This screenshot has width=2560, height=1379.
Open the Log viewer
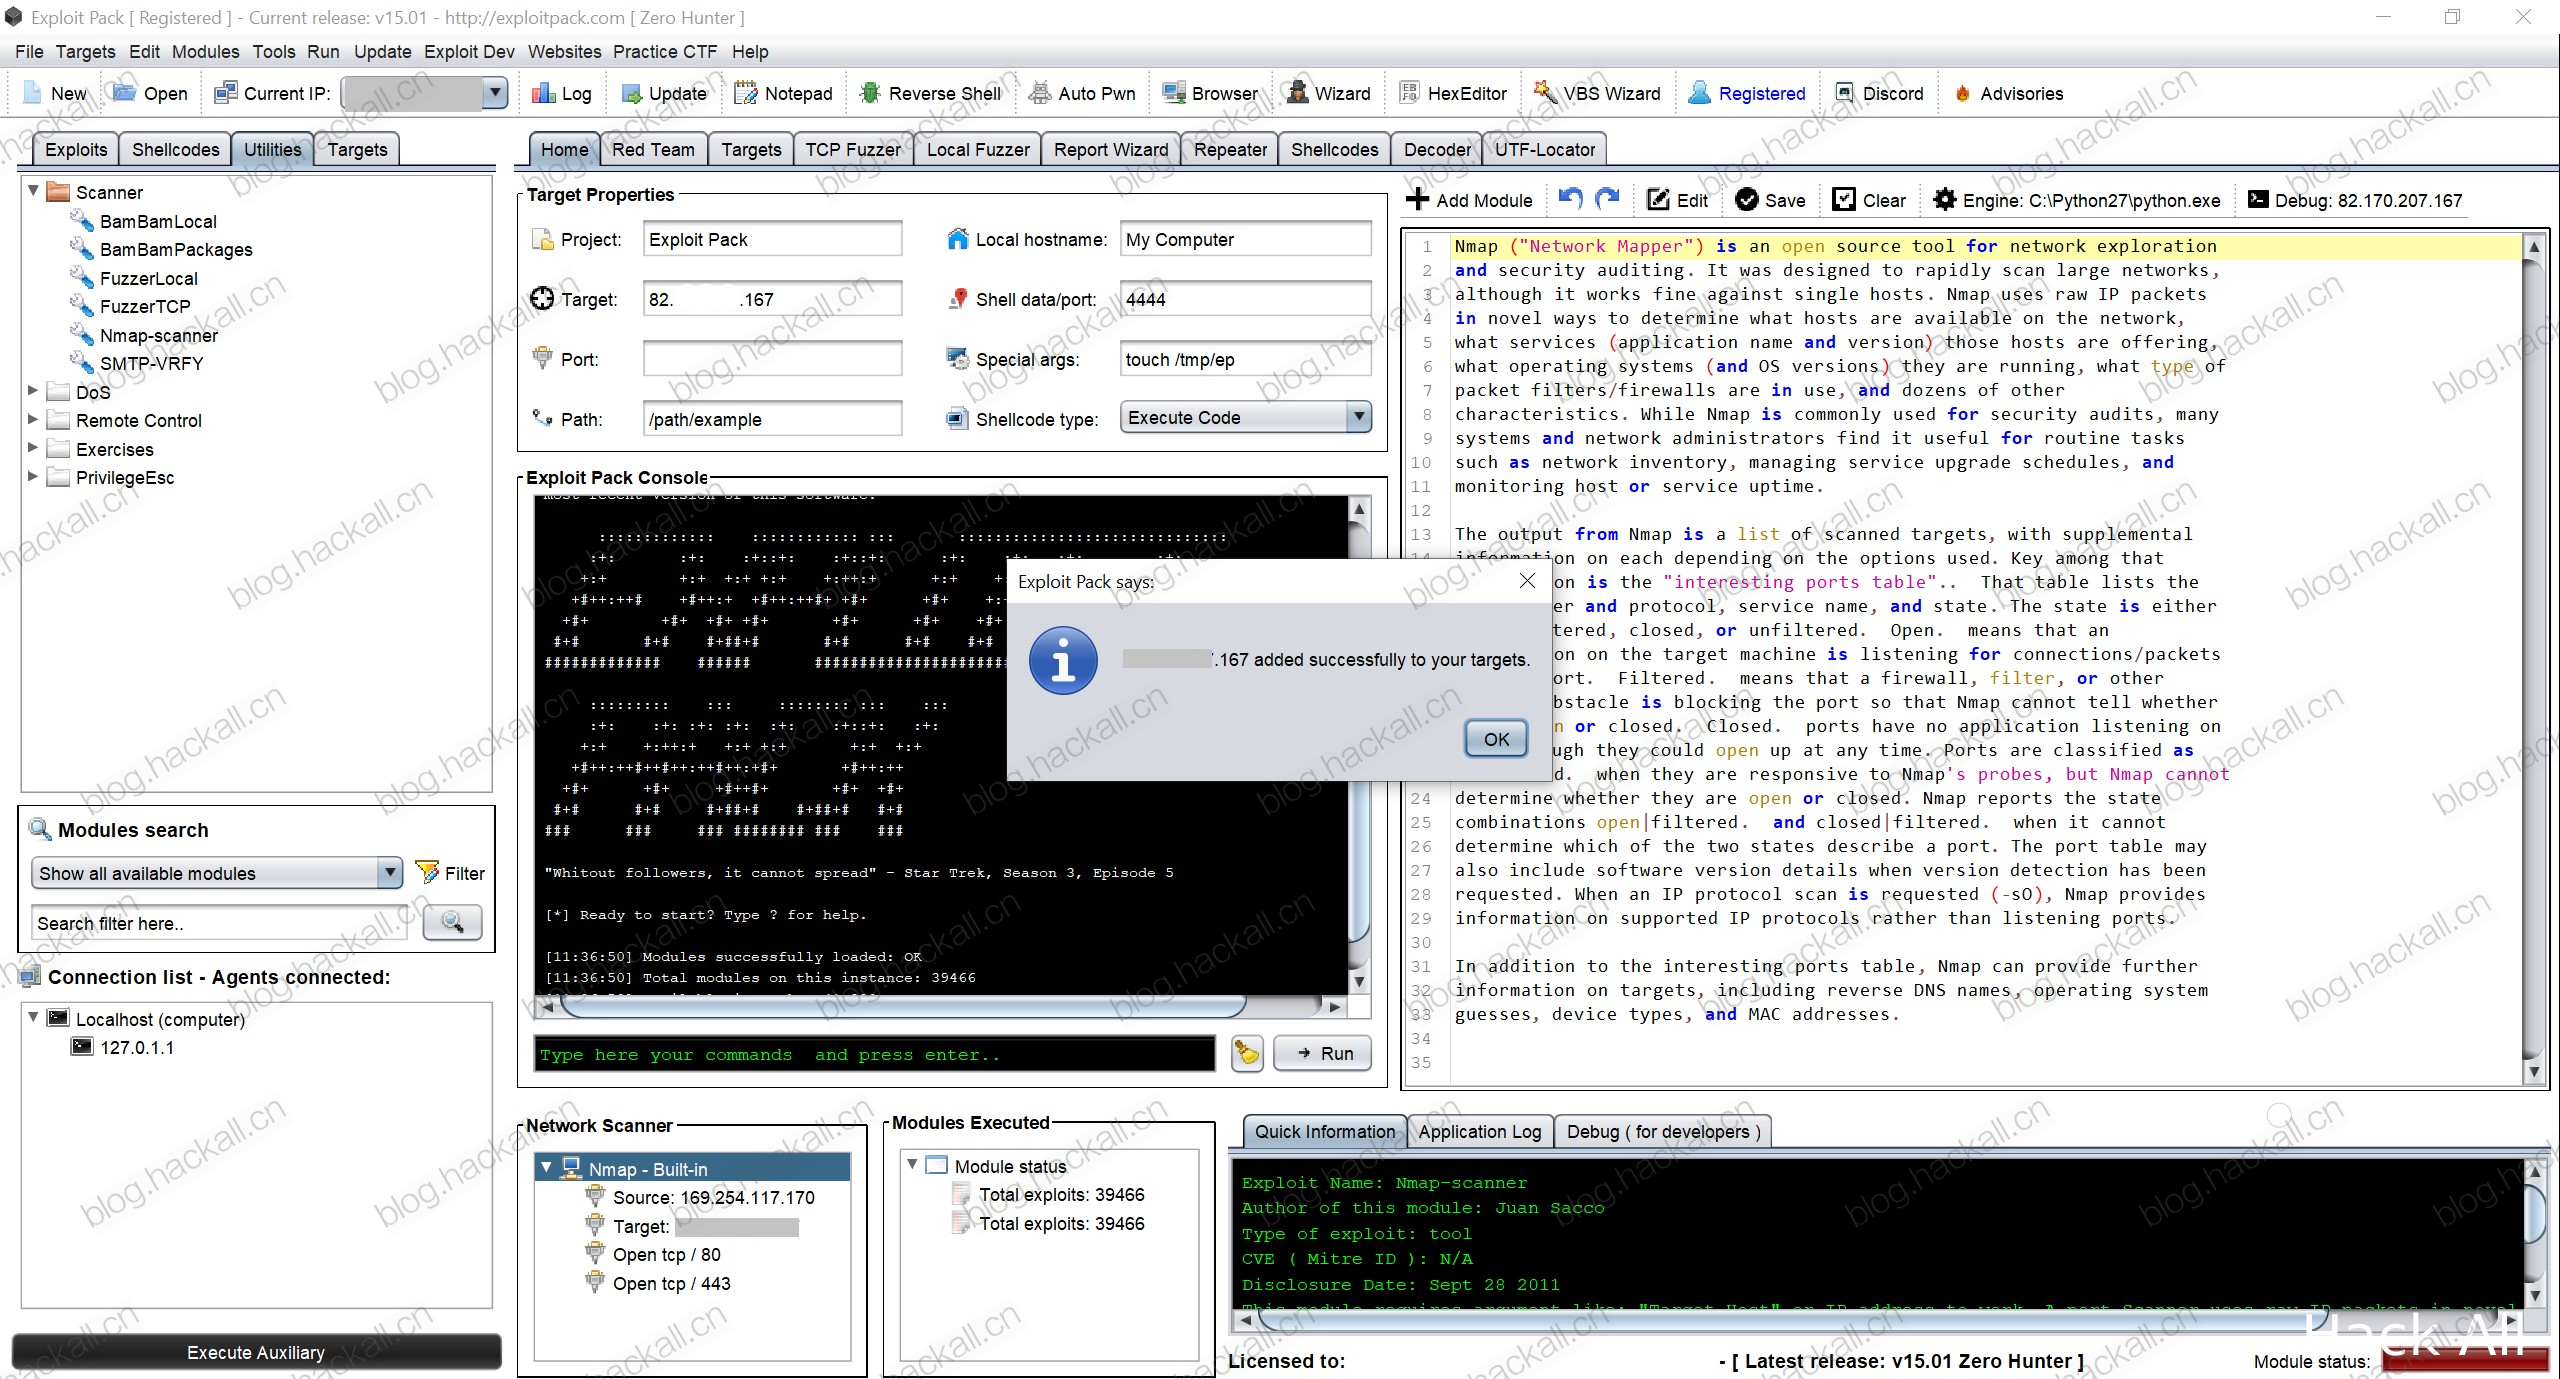[561, 93]
